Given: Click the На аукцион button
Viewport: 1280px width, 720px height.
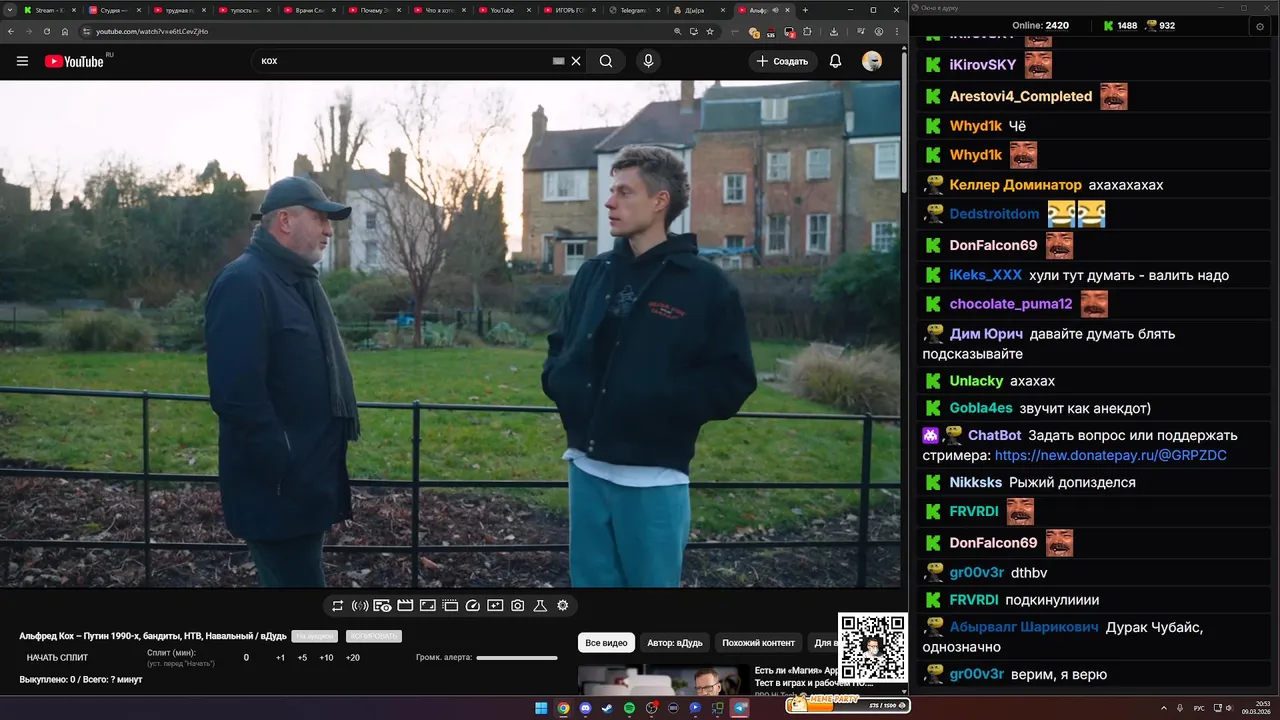Looking at the screenshot, I should coord(315,636).
